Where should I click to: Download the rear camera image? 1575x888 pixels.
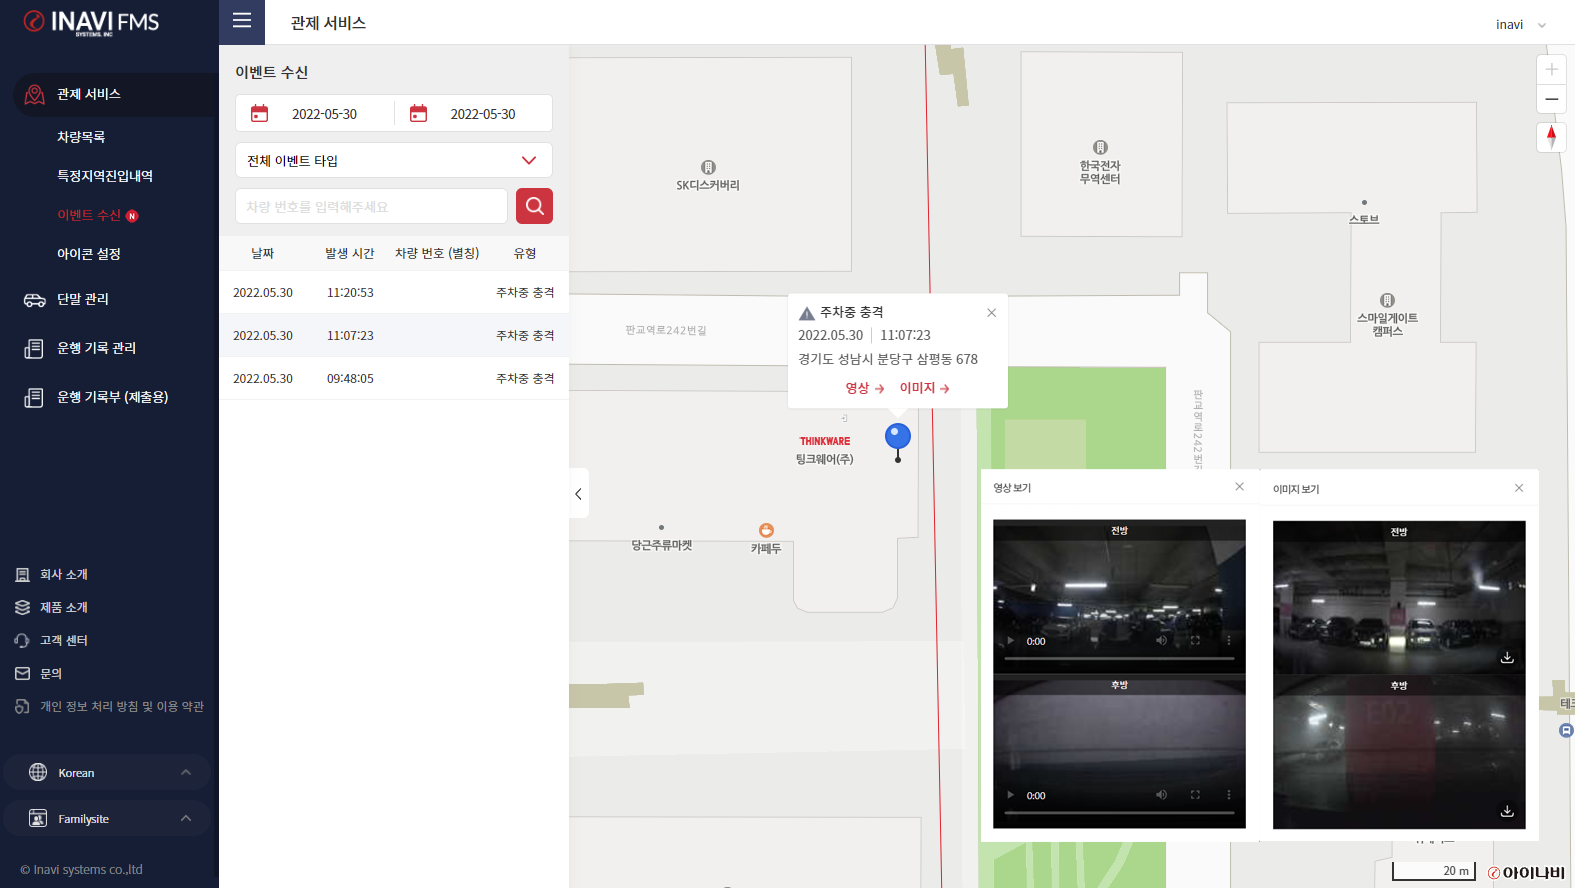1507,811
